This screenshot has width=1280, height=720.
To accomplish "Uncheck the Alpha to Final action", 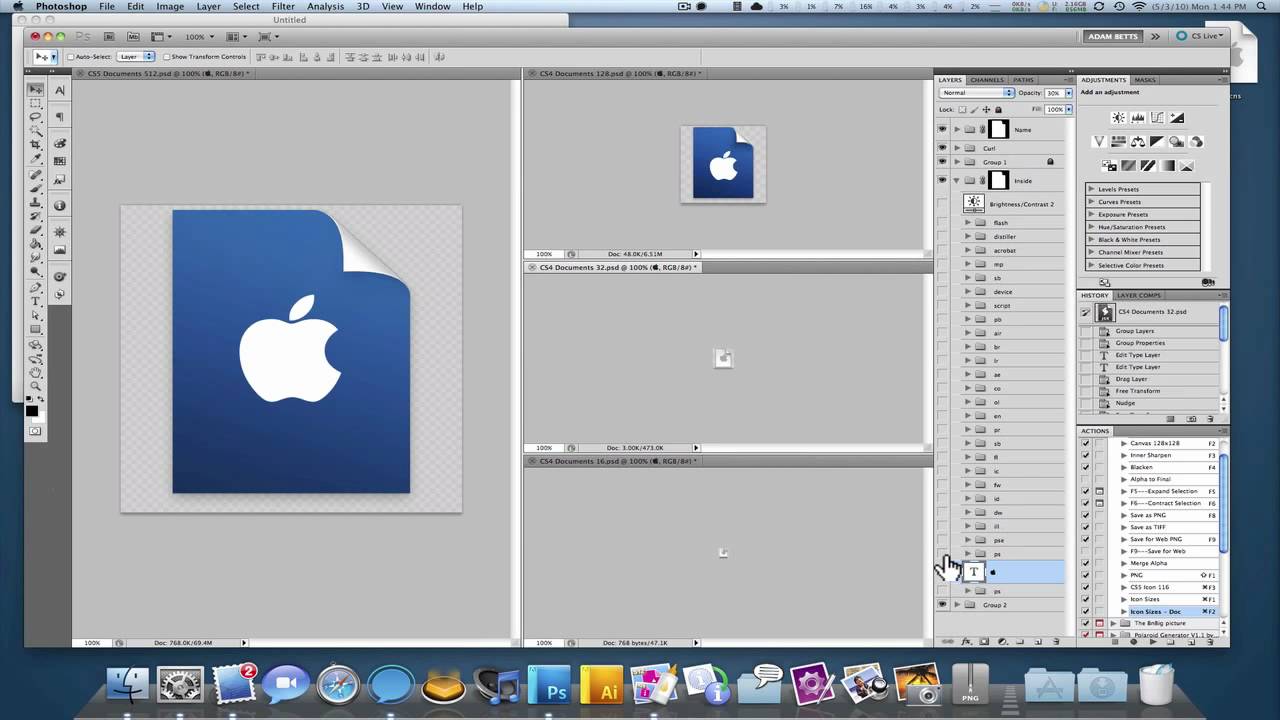I will coord(1086,478).
